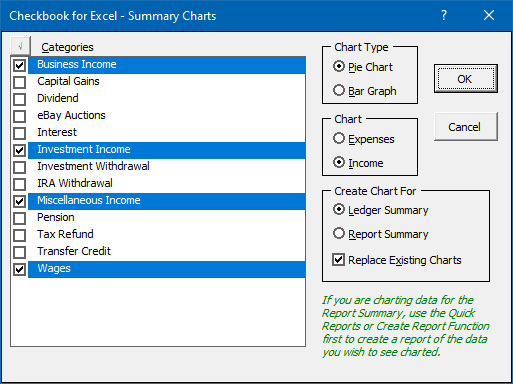Click the Transfer Credit list entry
Screen dimensions: 513x384
point(74,251)
